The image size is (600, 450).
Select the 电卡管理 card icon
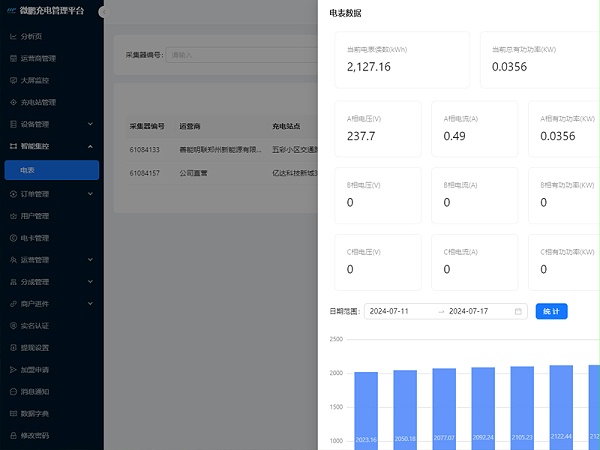pos(13,238)
